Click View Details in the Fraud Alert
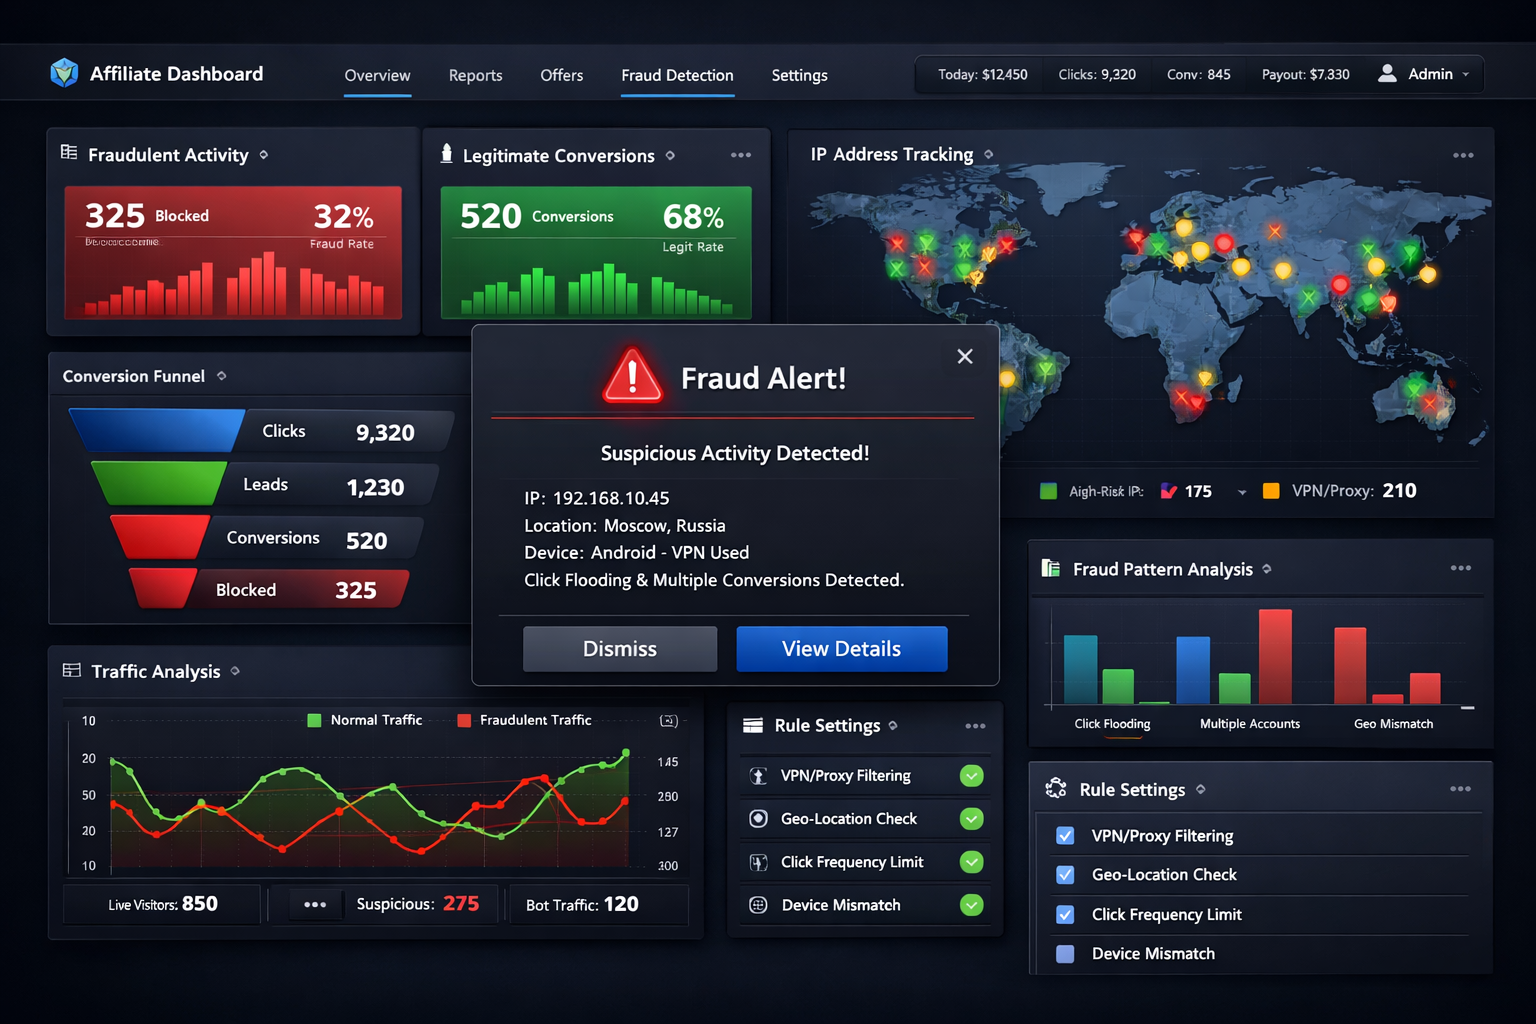The image size is (1536, 1024). pyautogui.click(x=841, y=648)
